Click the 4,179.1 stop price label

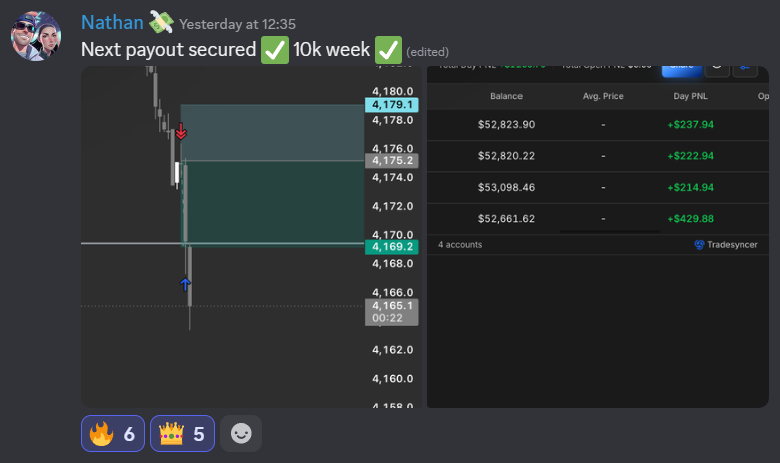(x=392, y=105)
